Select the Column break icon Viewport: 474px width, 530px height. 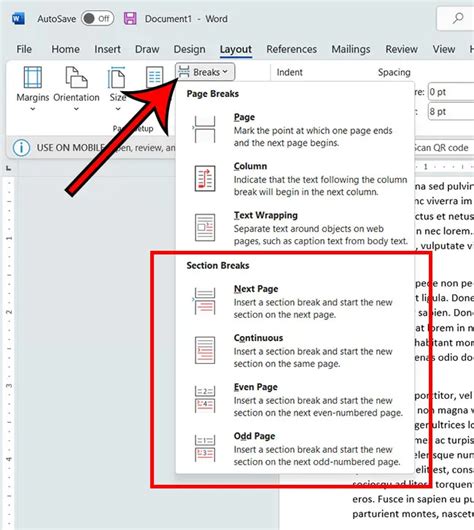205,178
